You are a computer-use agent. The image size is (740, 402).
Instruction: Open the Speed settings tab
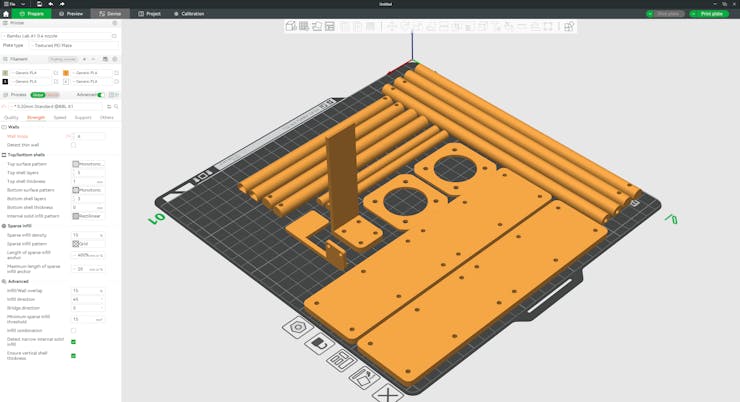pyautogui.click(x=60, y=117)
